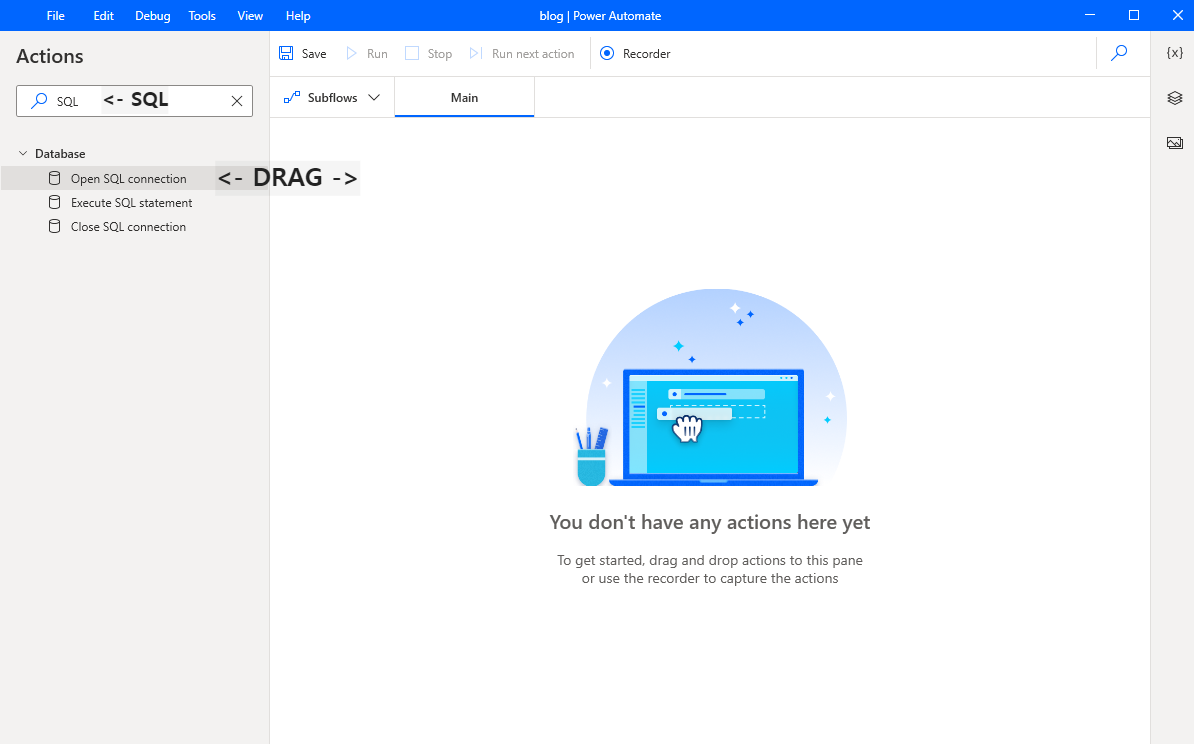Open the File menu

tap(56, 15)
